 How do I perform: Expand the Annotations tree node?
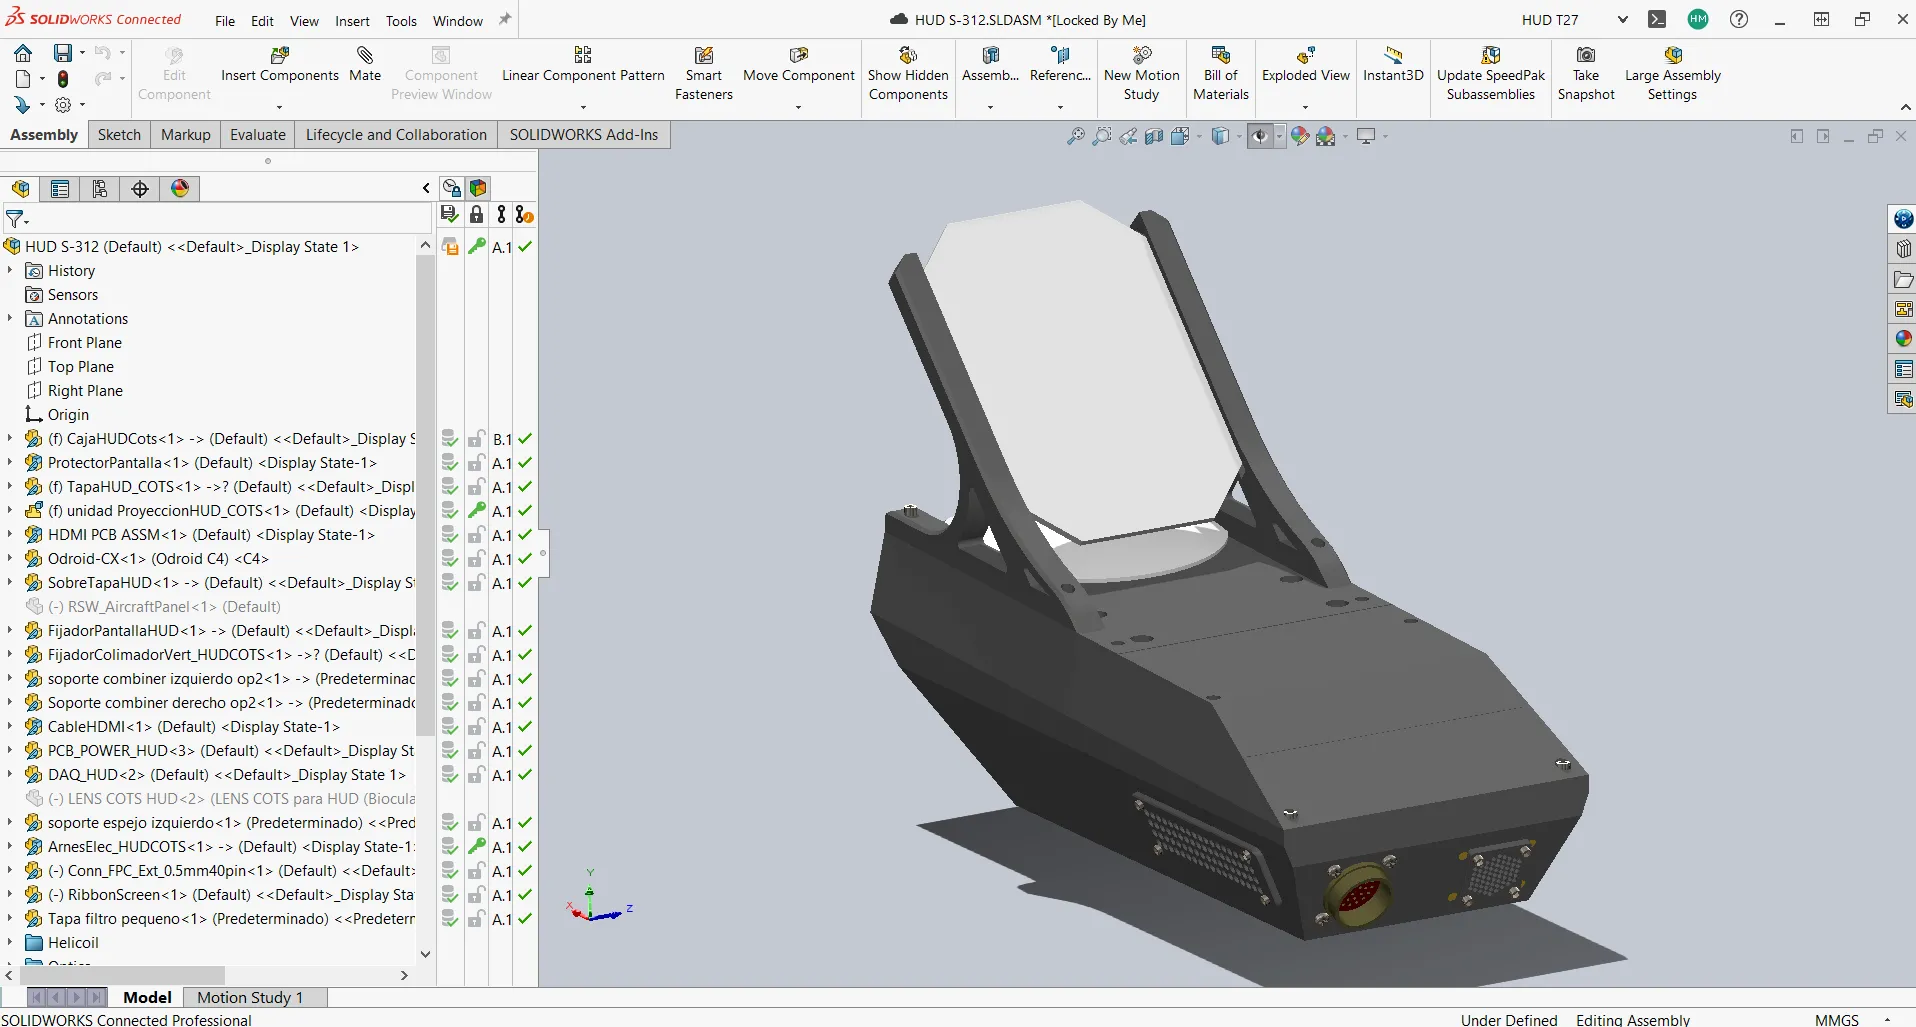click(10, 318)
